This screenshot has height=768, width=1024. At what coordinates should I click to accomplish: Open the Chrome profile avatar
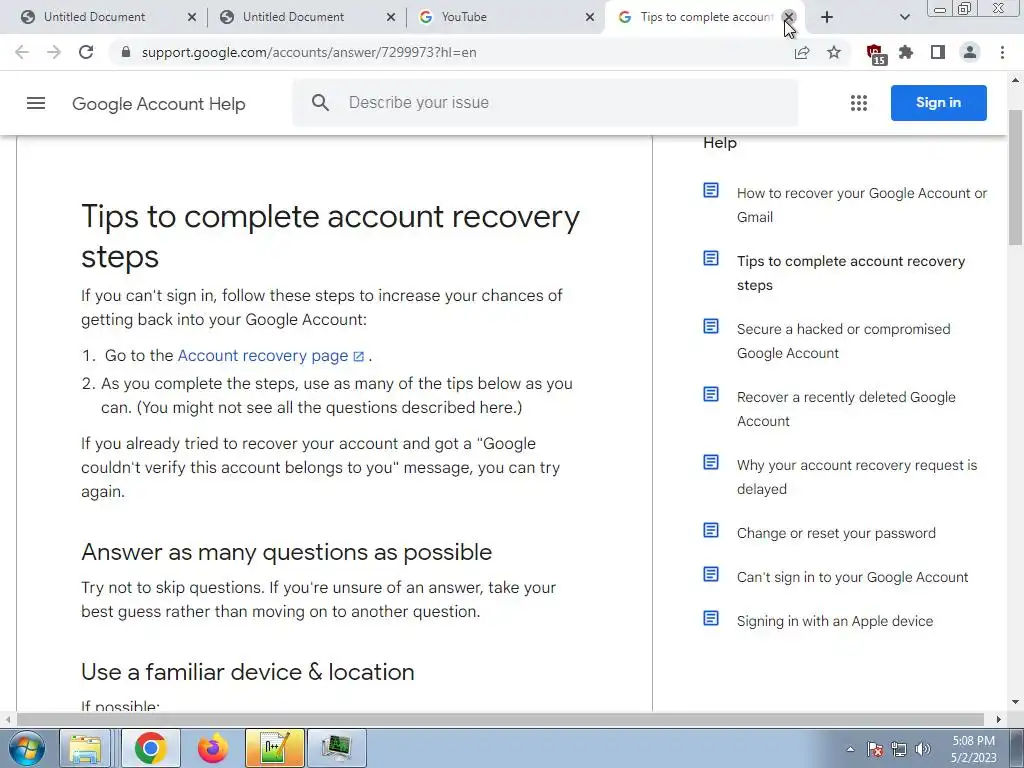point(970,52)
